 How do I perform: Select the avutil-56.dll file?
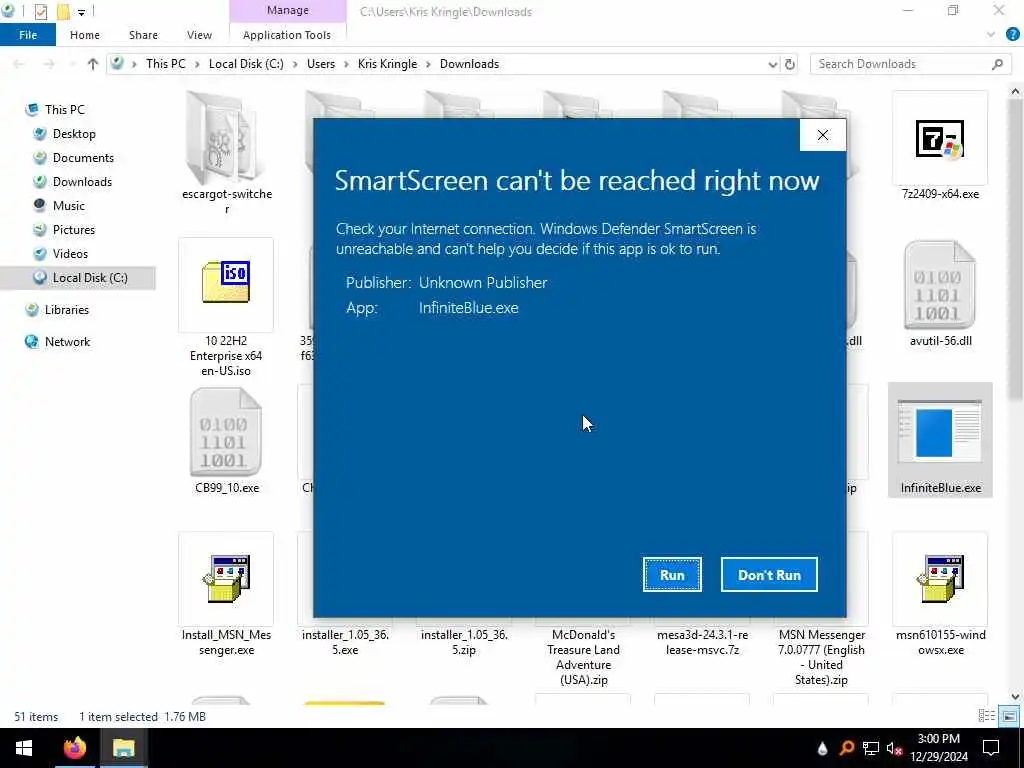tap(940, 294)
